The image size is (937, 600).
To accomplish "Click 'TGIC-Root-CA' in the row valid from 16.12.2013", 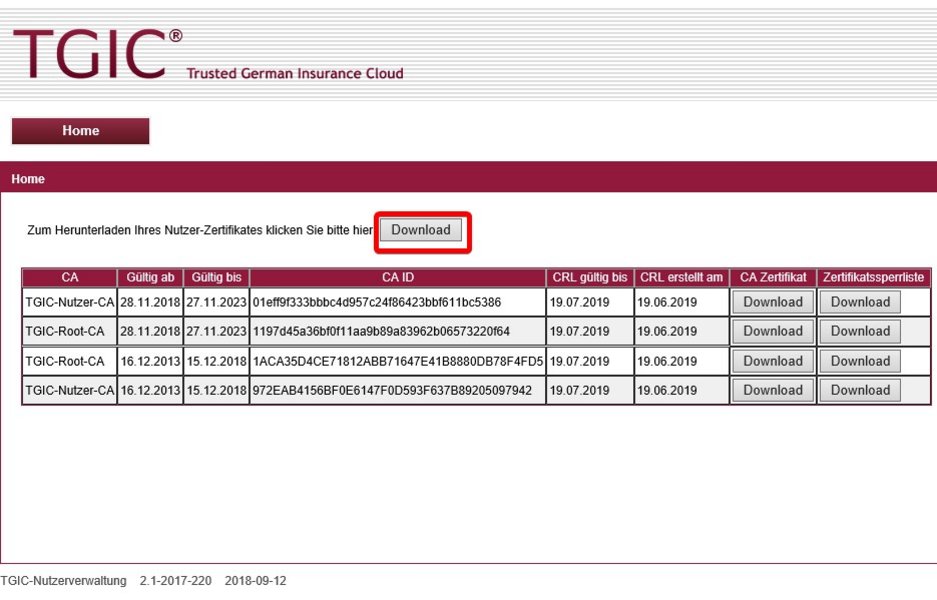I will [x=65, y=362].
